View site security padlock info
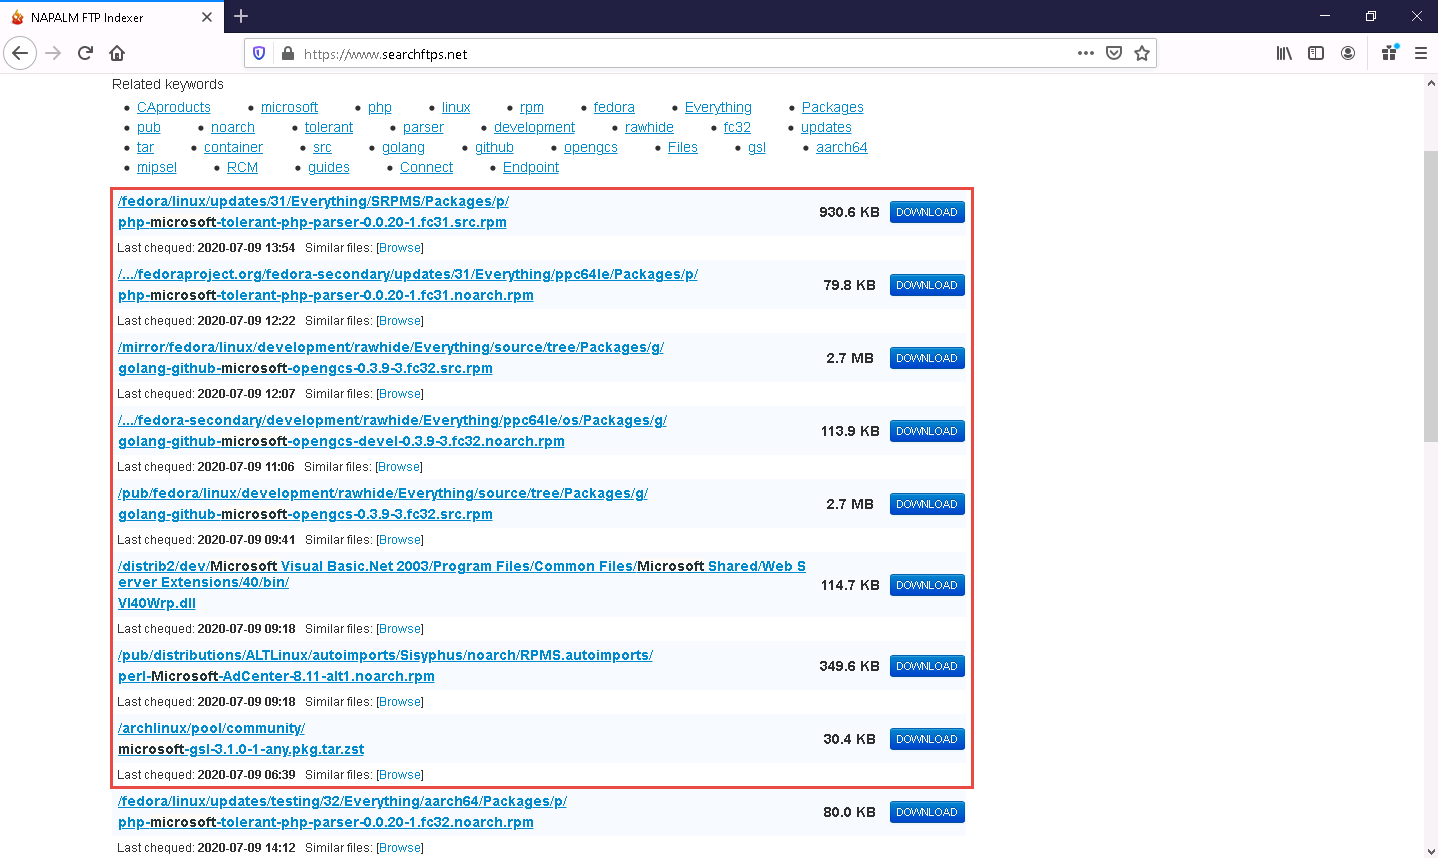This screenshot has height=858, width=1438. (287, 54)
